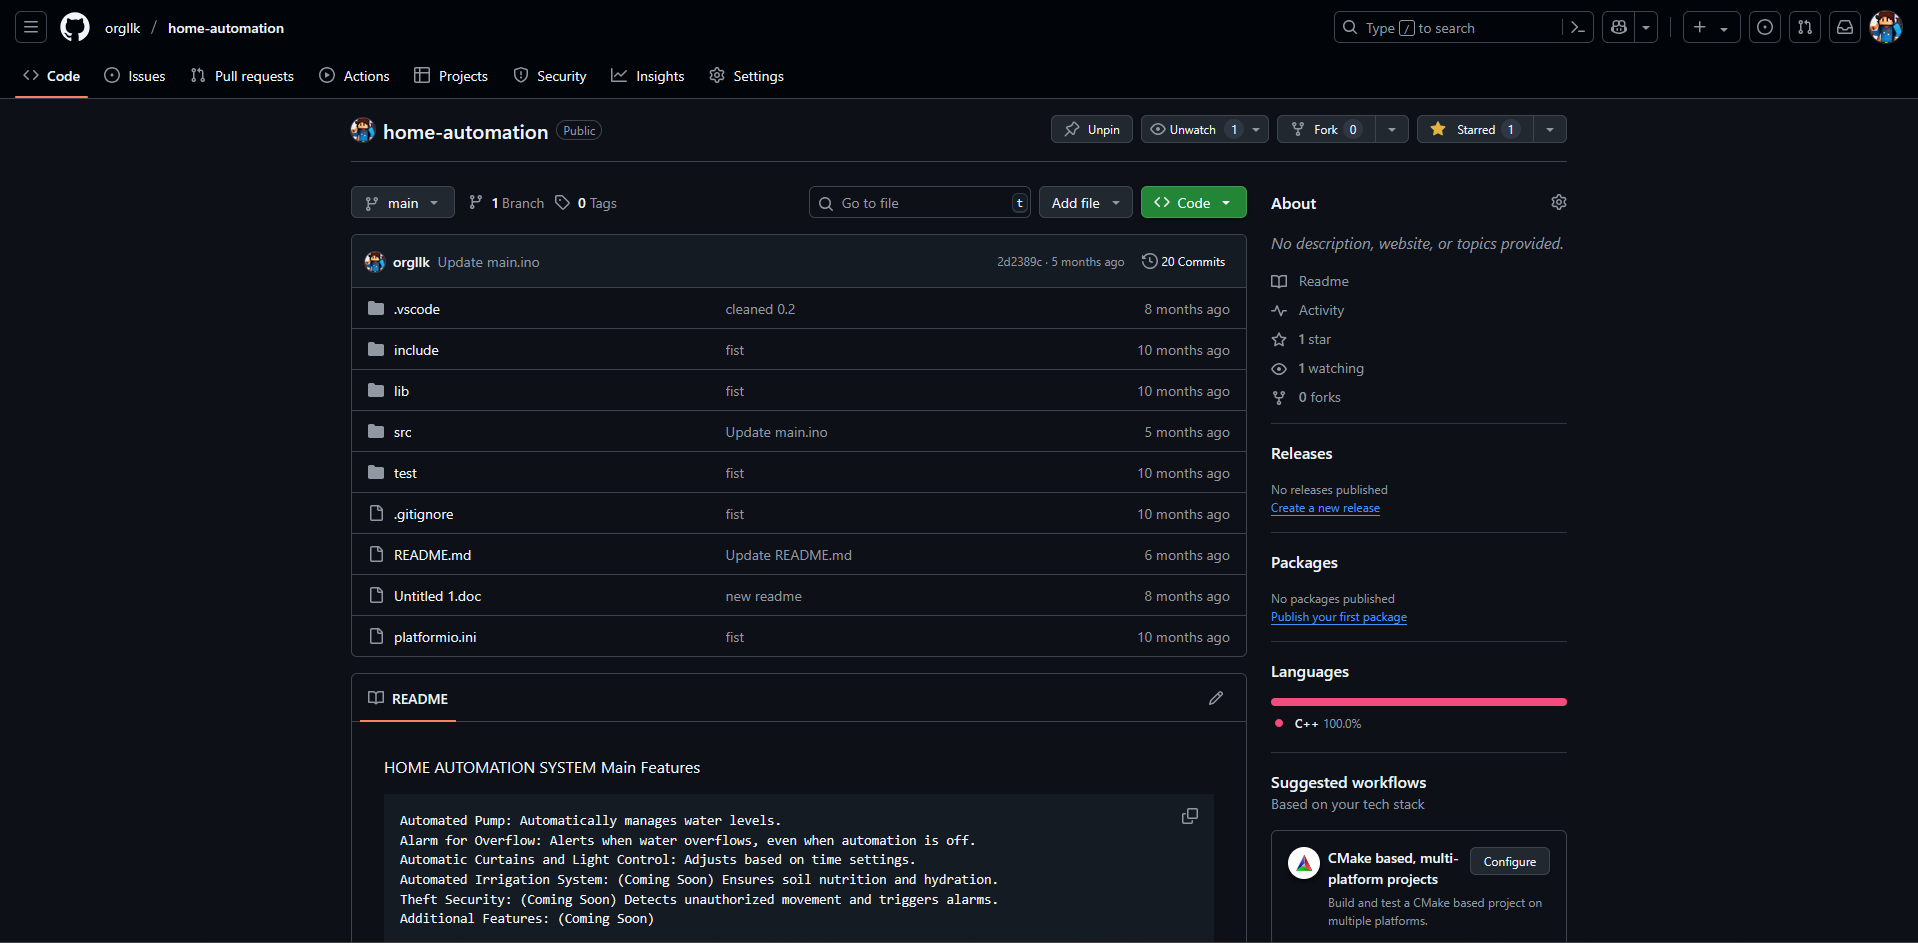Open the green Code dropdown button
The image size is (1918, 943).
point(1194,202)
